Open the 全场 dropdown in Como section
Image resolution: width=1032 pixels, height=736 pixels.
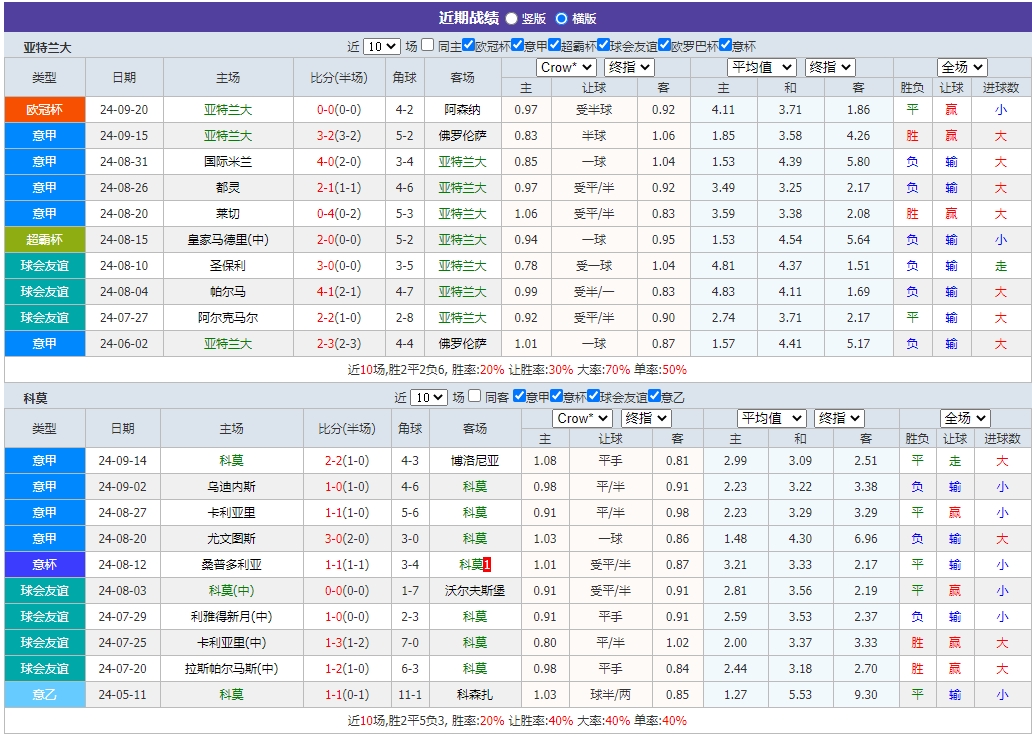point(964,417)
